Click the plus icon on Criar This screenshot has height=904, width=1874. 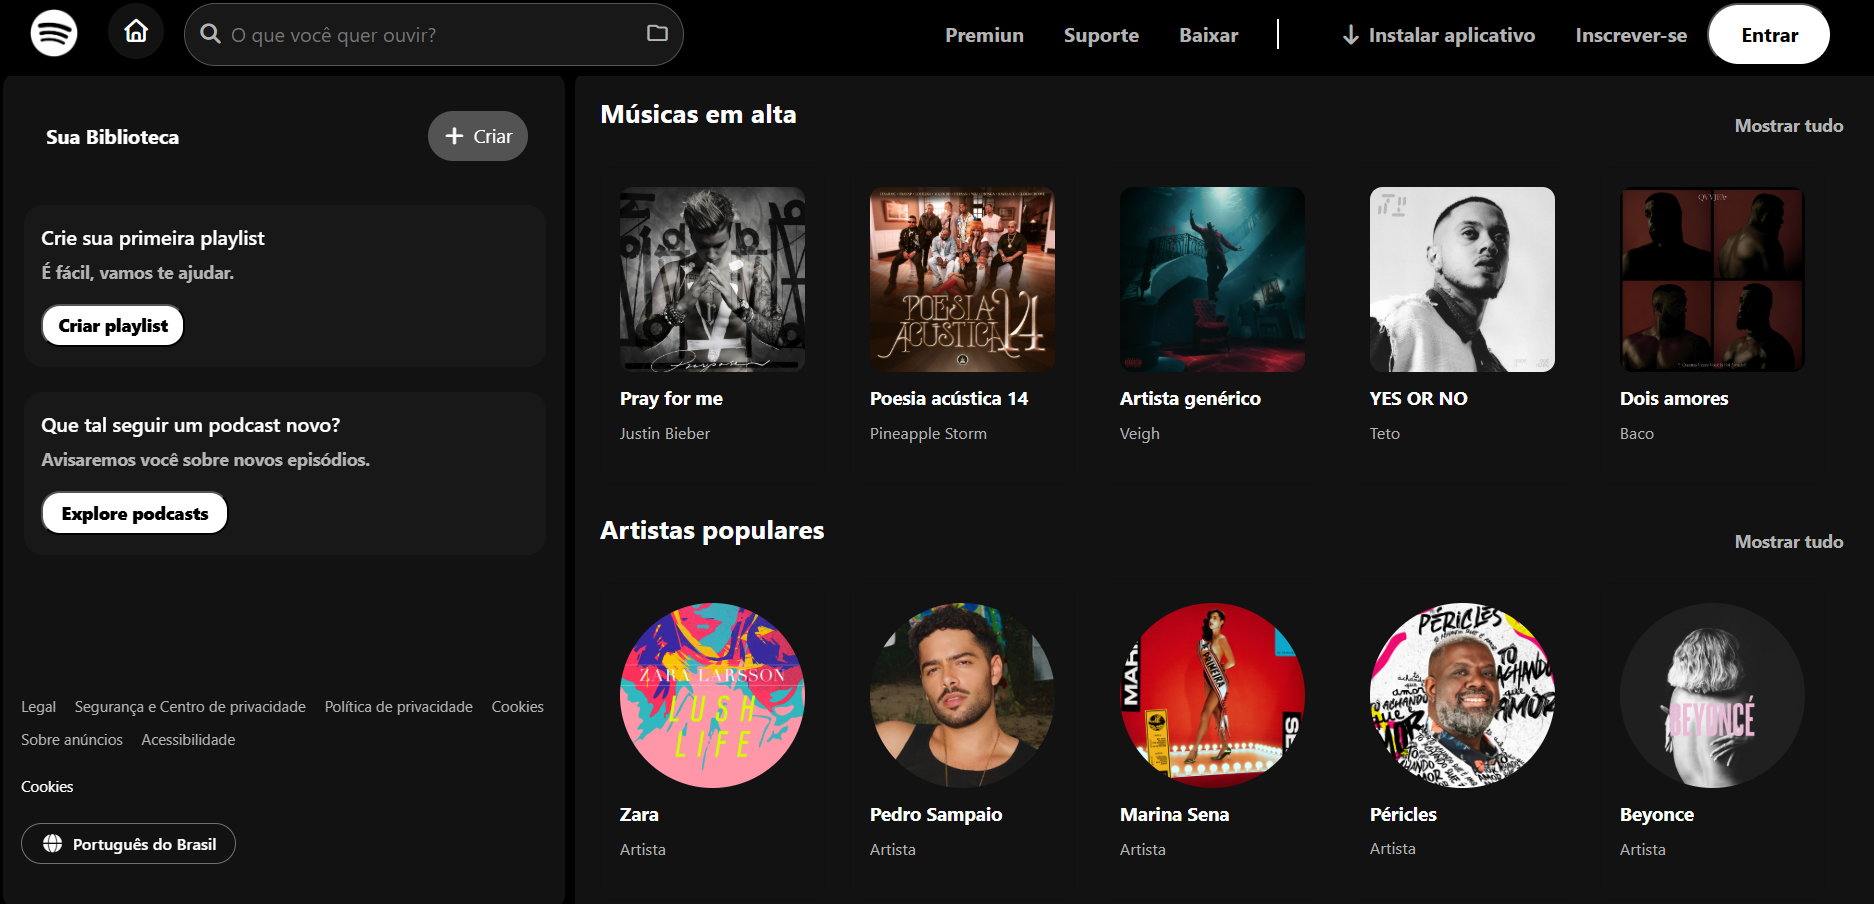(455, 136)
